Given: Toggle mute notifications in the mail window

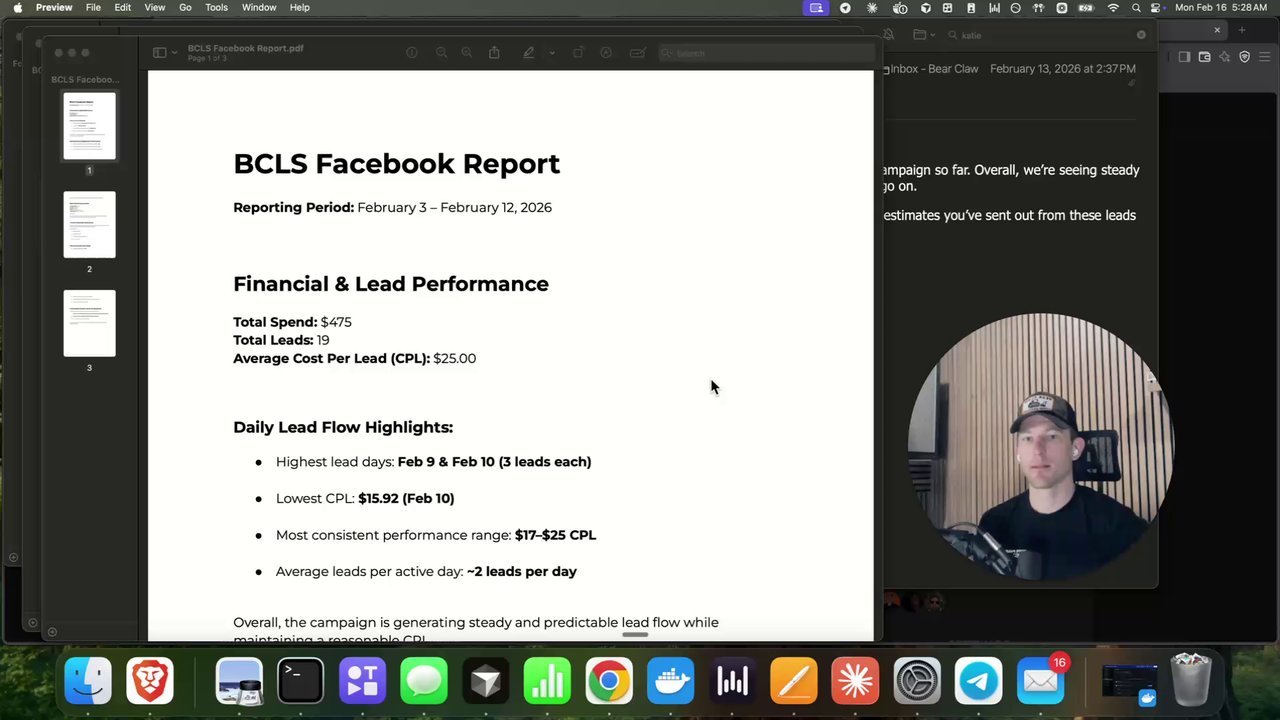Looking at the screenshot, I should 888,33.
